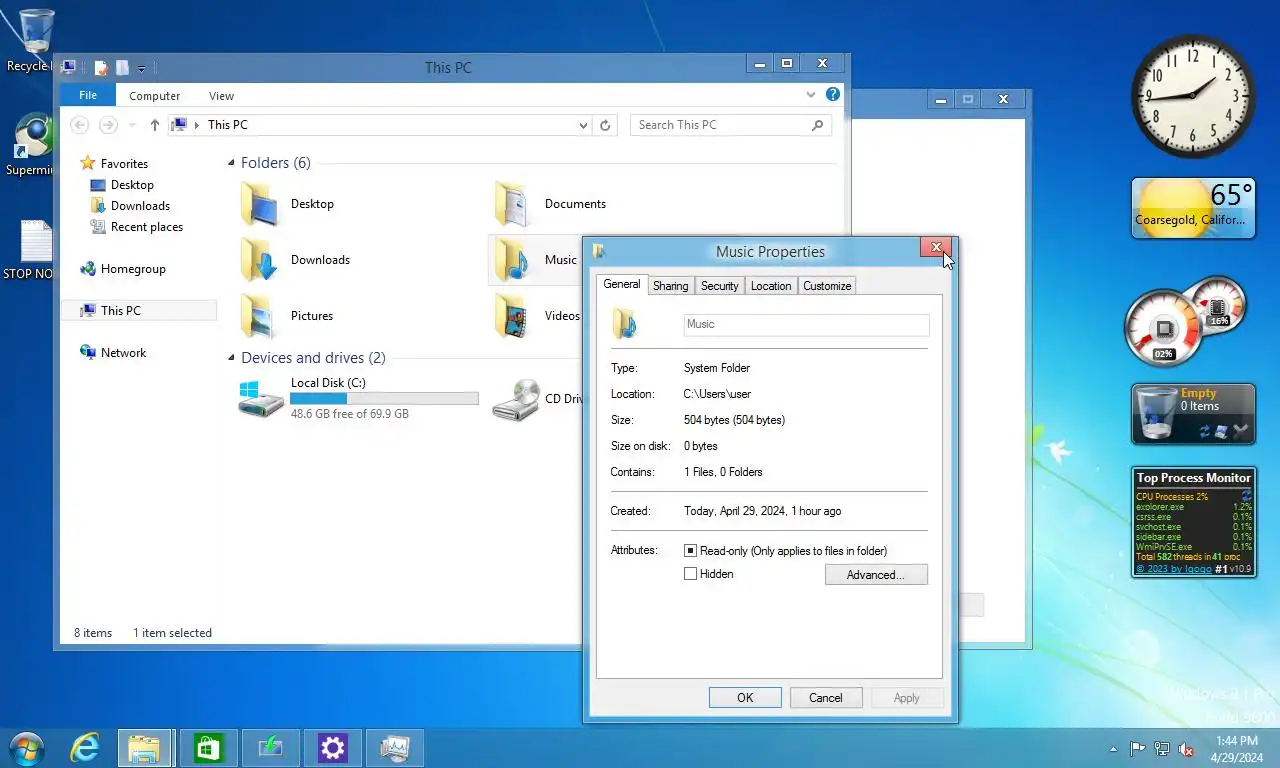Click the Advanced... button
This screenshot has width=1280, height=768.
[876, 575]
